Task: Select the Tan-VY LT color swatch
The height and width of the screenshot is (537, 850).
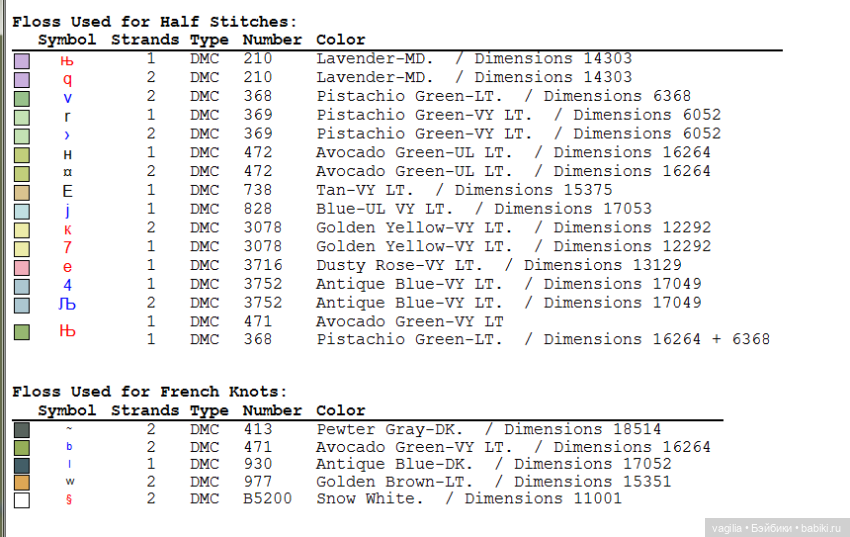Action: click(22, 192)
